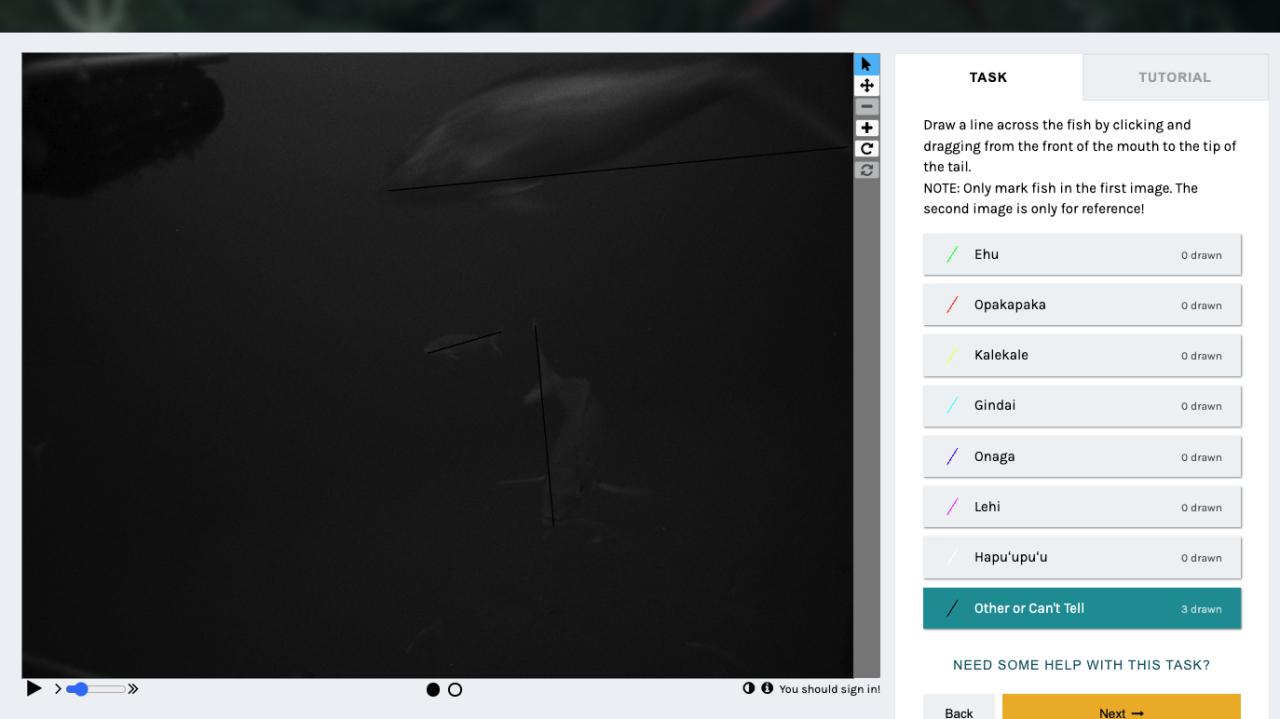This screenshot has height=719, width=1280.
Task: Select the Kalekale species option
Action: (1082, 355)
